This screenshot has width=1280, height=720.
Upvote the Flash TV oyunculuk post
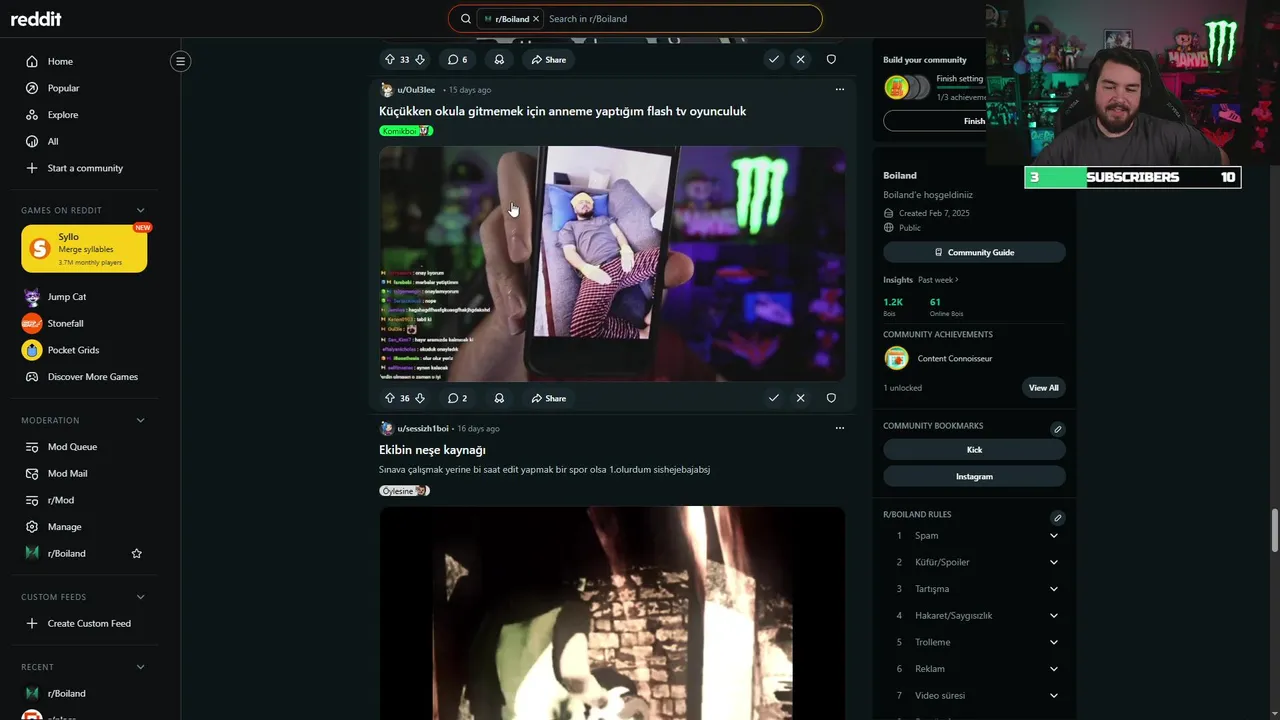pyautogui.click(x=390, y=398)
